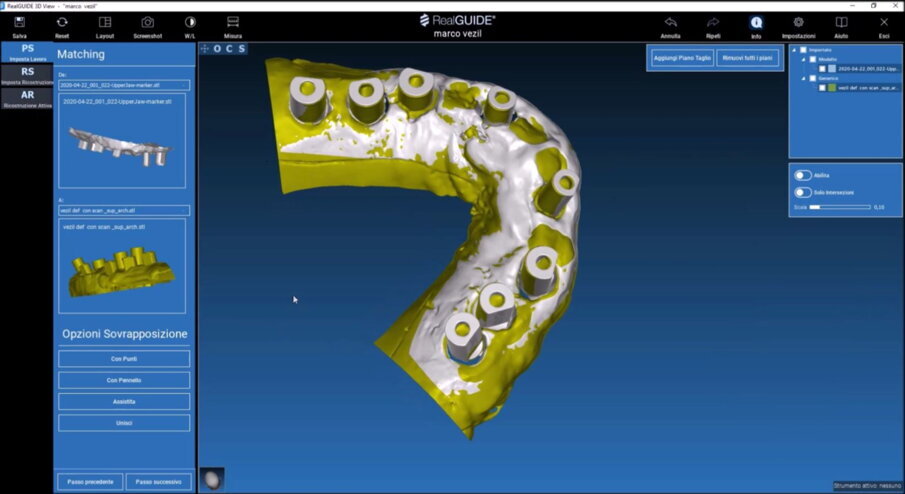Select 2020-04-22_001_022-Upp... tree row
905x494 pixels.
click(868, 69)
